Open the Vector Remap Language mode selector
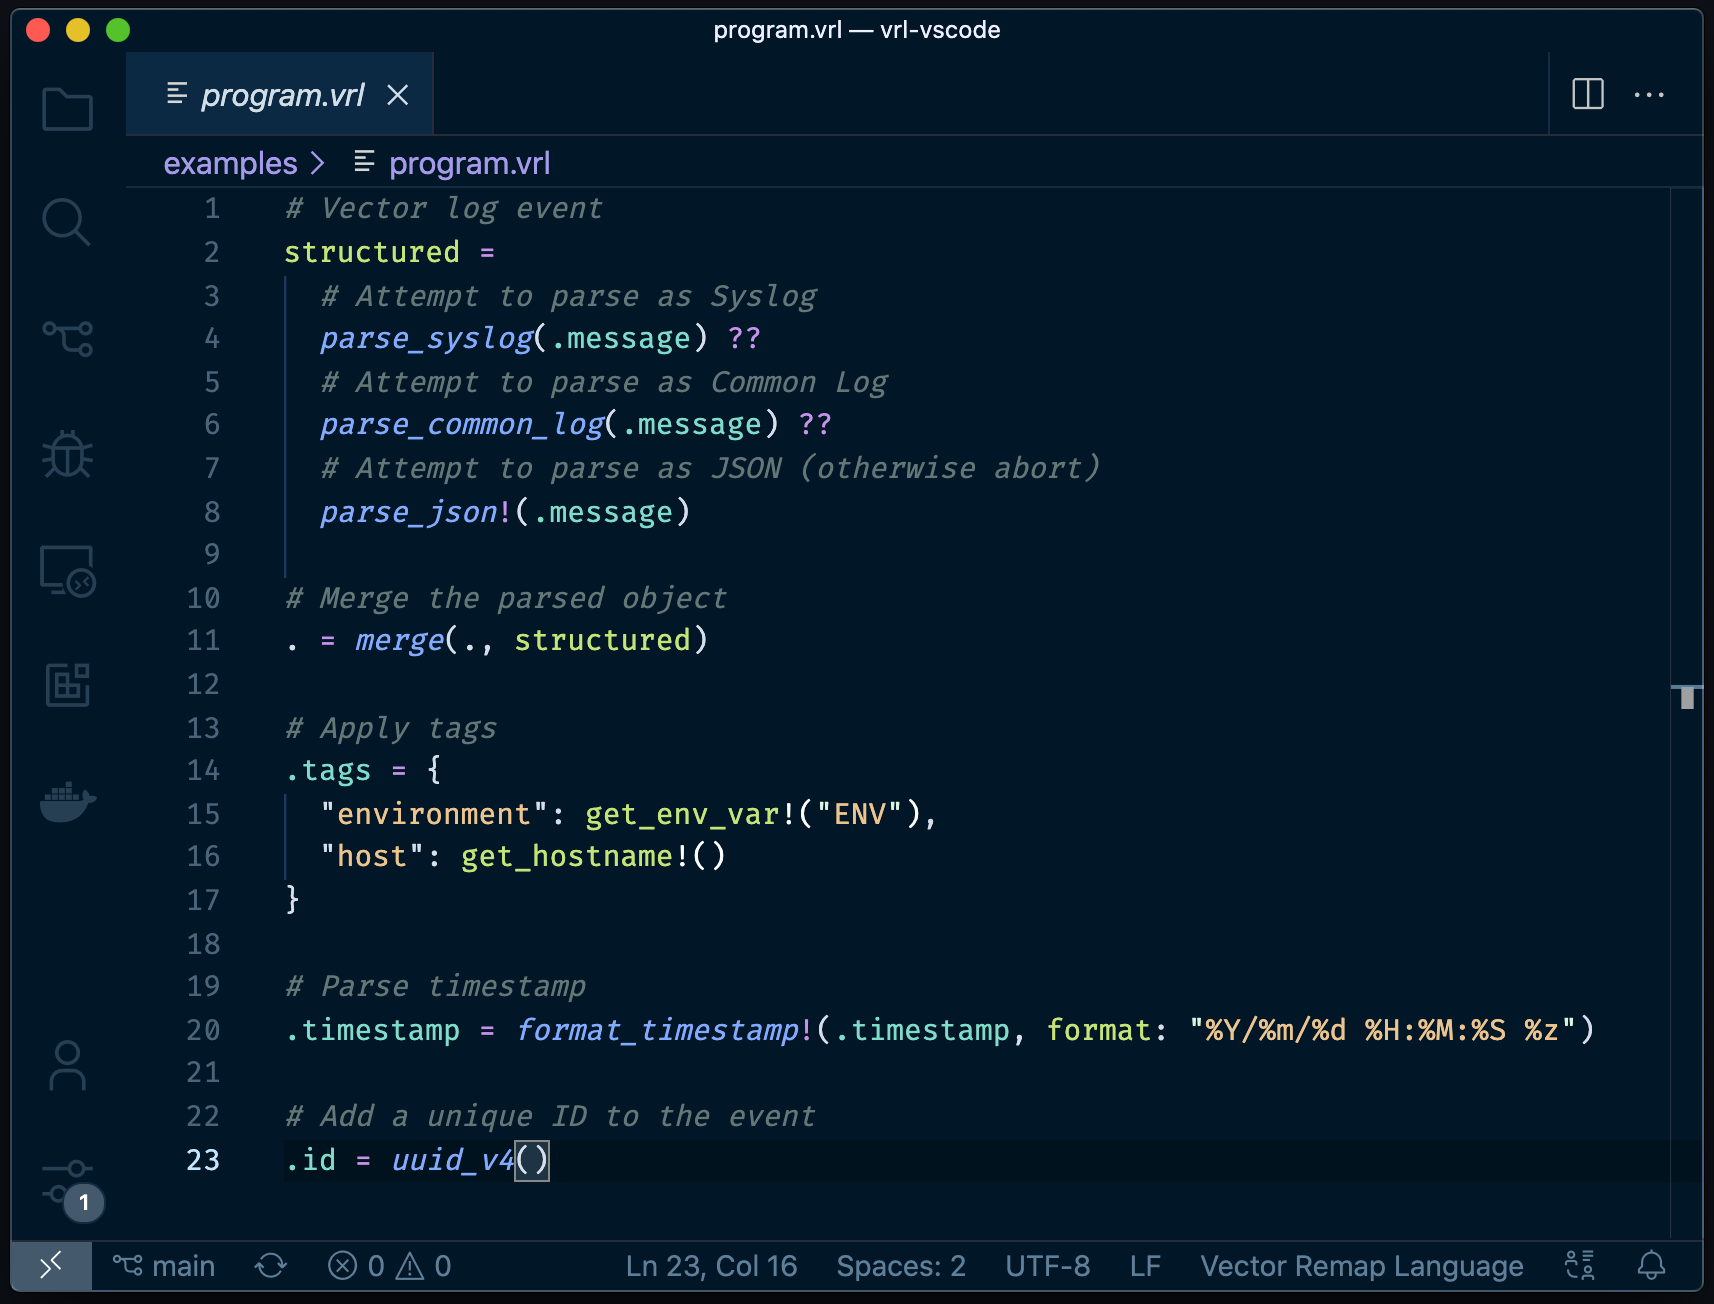The image size is (1714, 1304). (x=1361, y=1266)
